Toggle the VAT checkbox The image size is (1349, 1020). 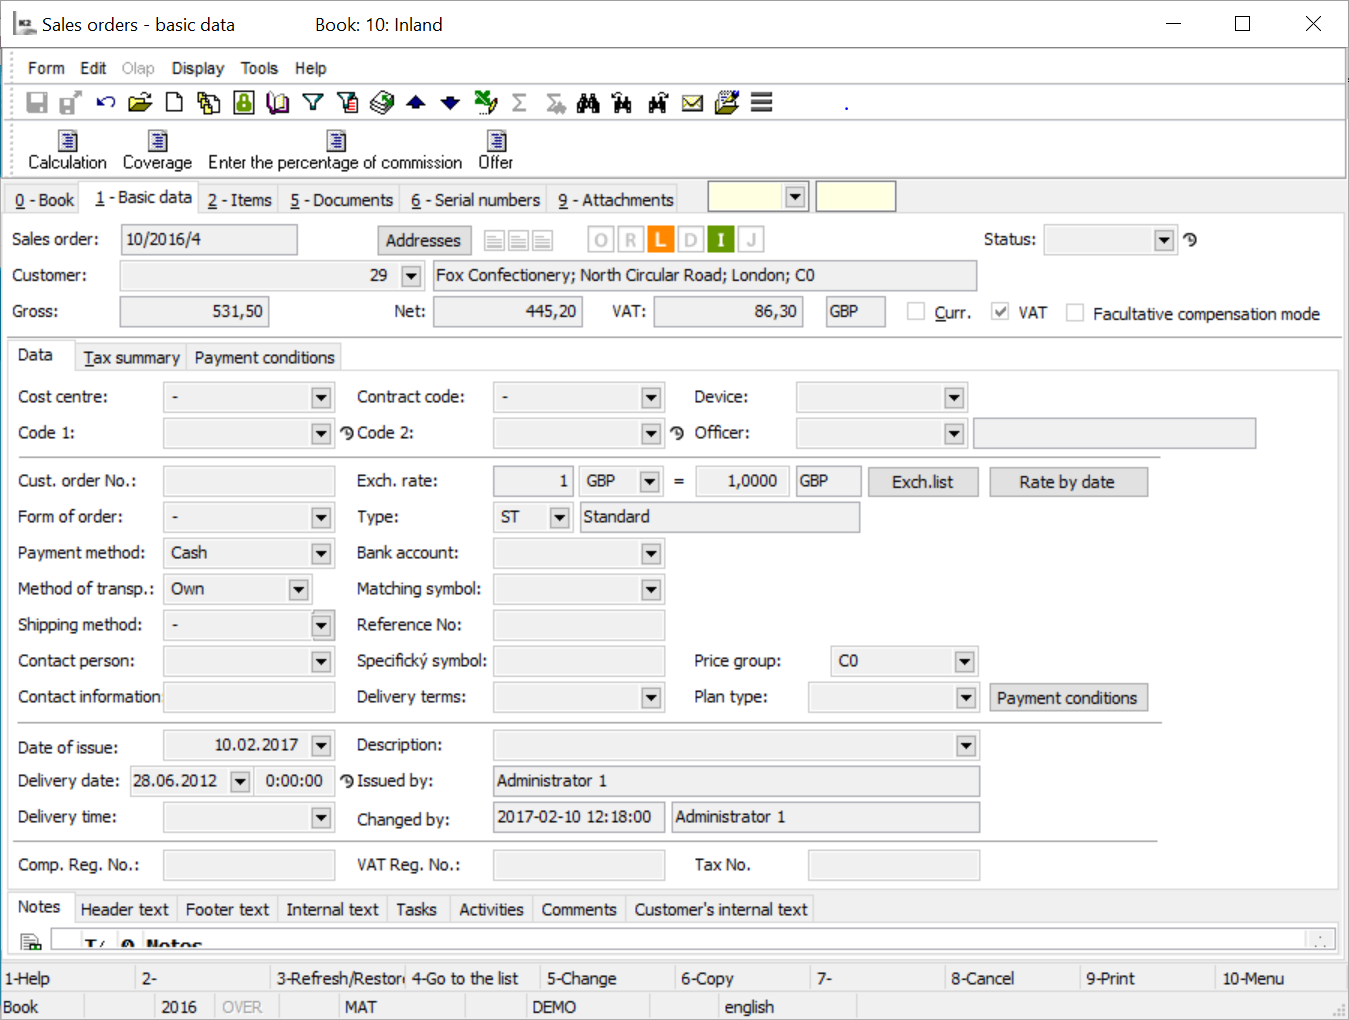[x=999, y=312]
